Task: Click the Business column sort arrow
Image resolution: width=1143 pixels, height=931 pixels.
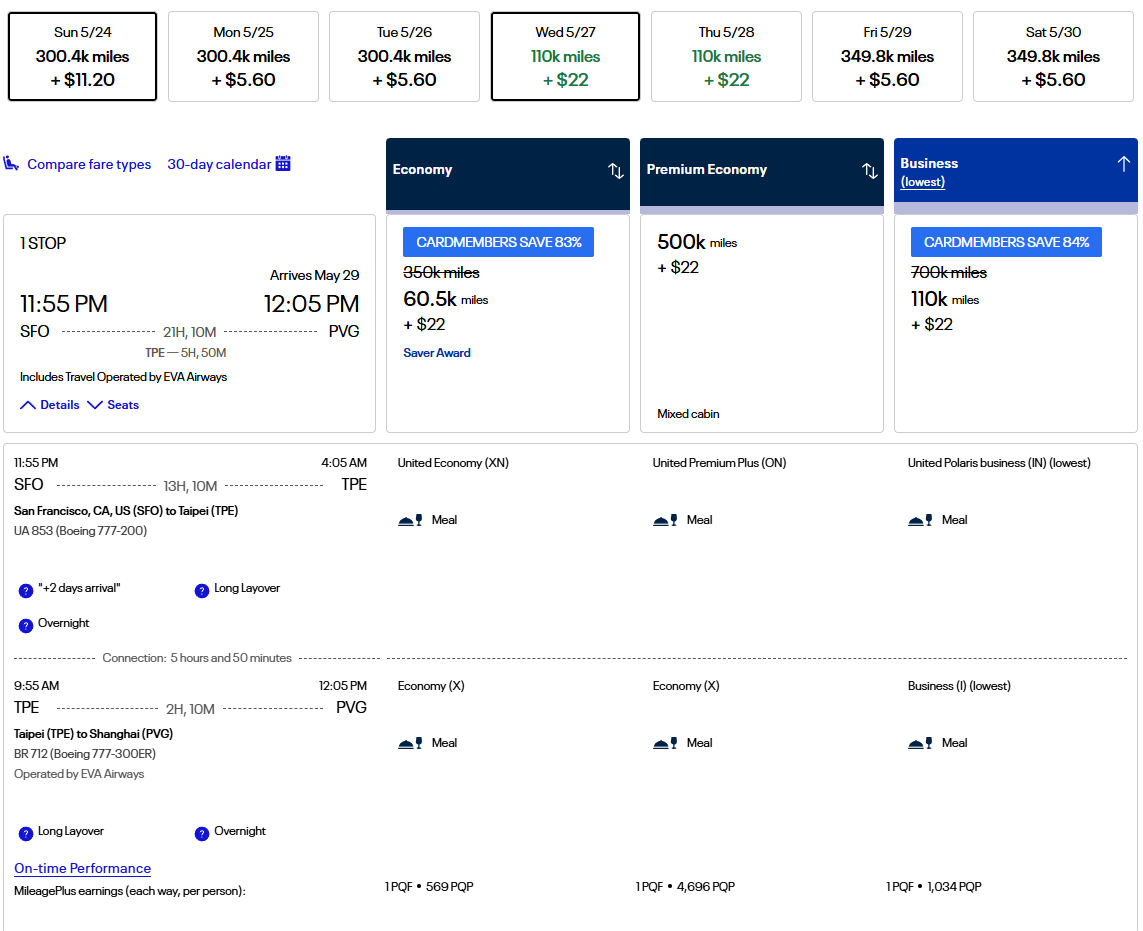Action: click(1123, 164)
